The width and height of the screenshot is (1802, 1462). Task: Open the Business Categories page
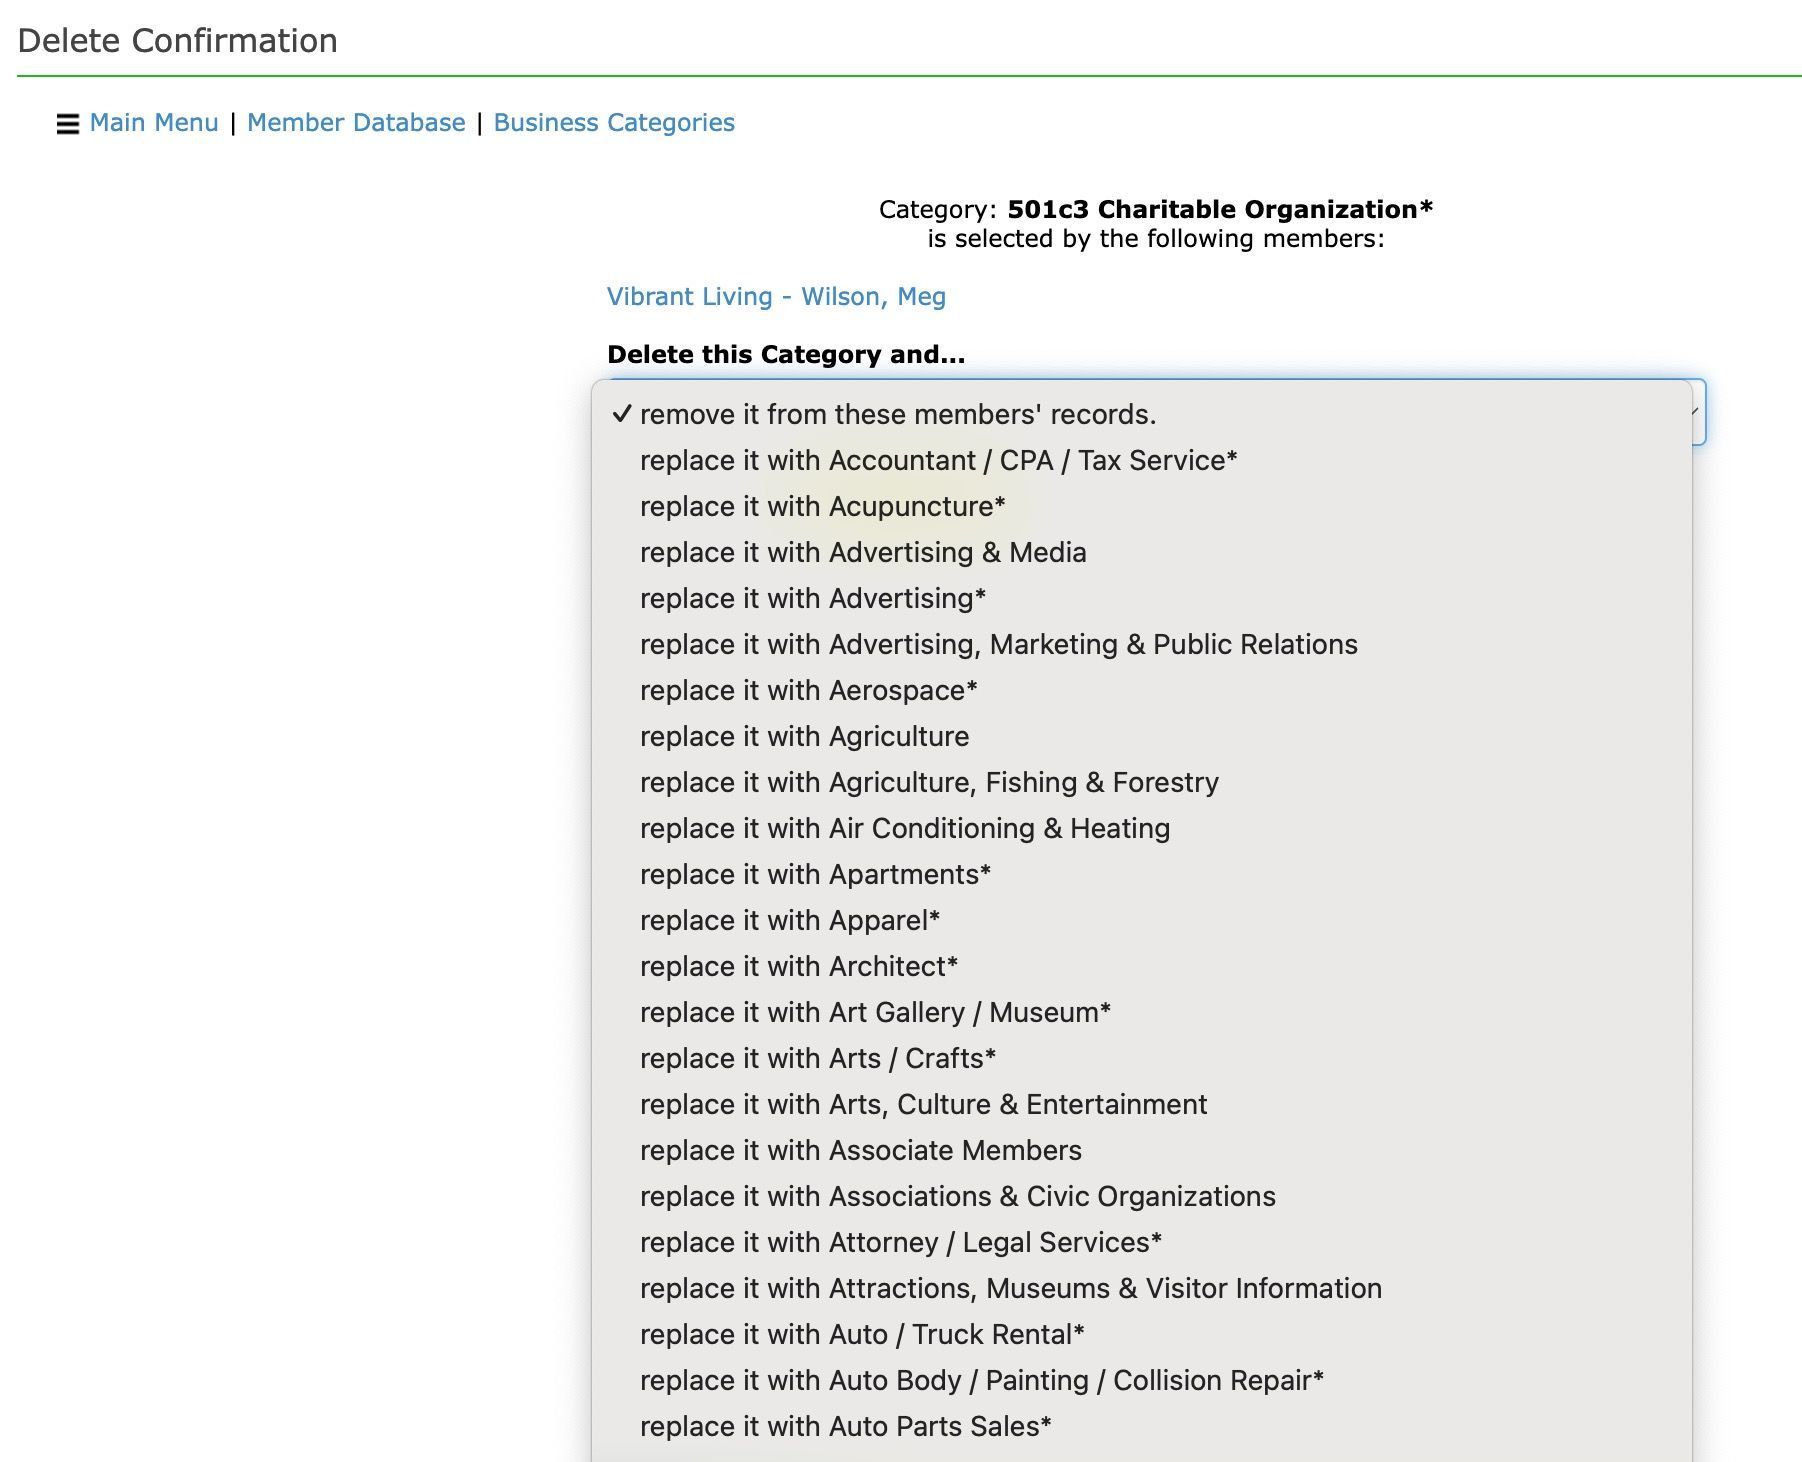point(615,122)
